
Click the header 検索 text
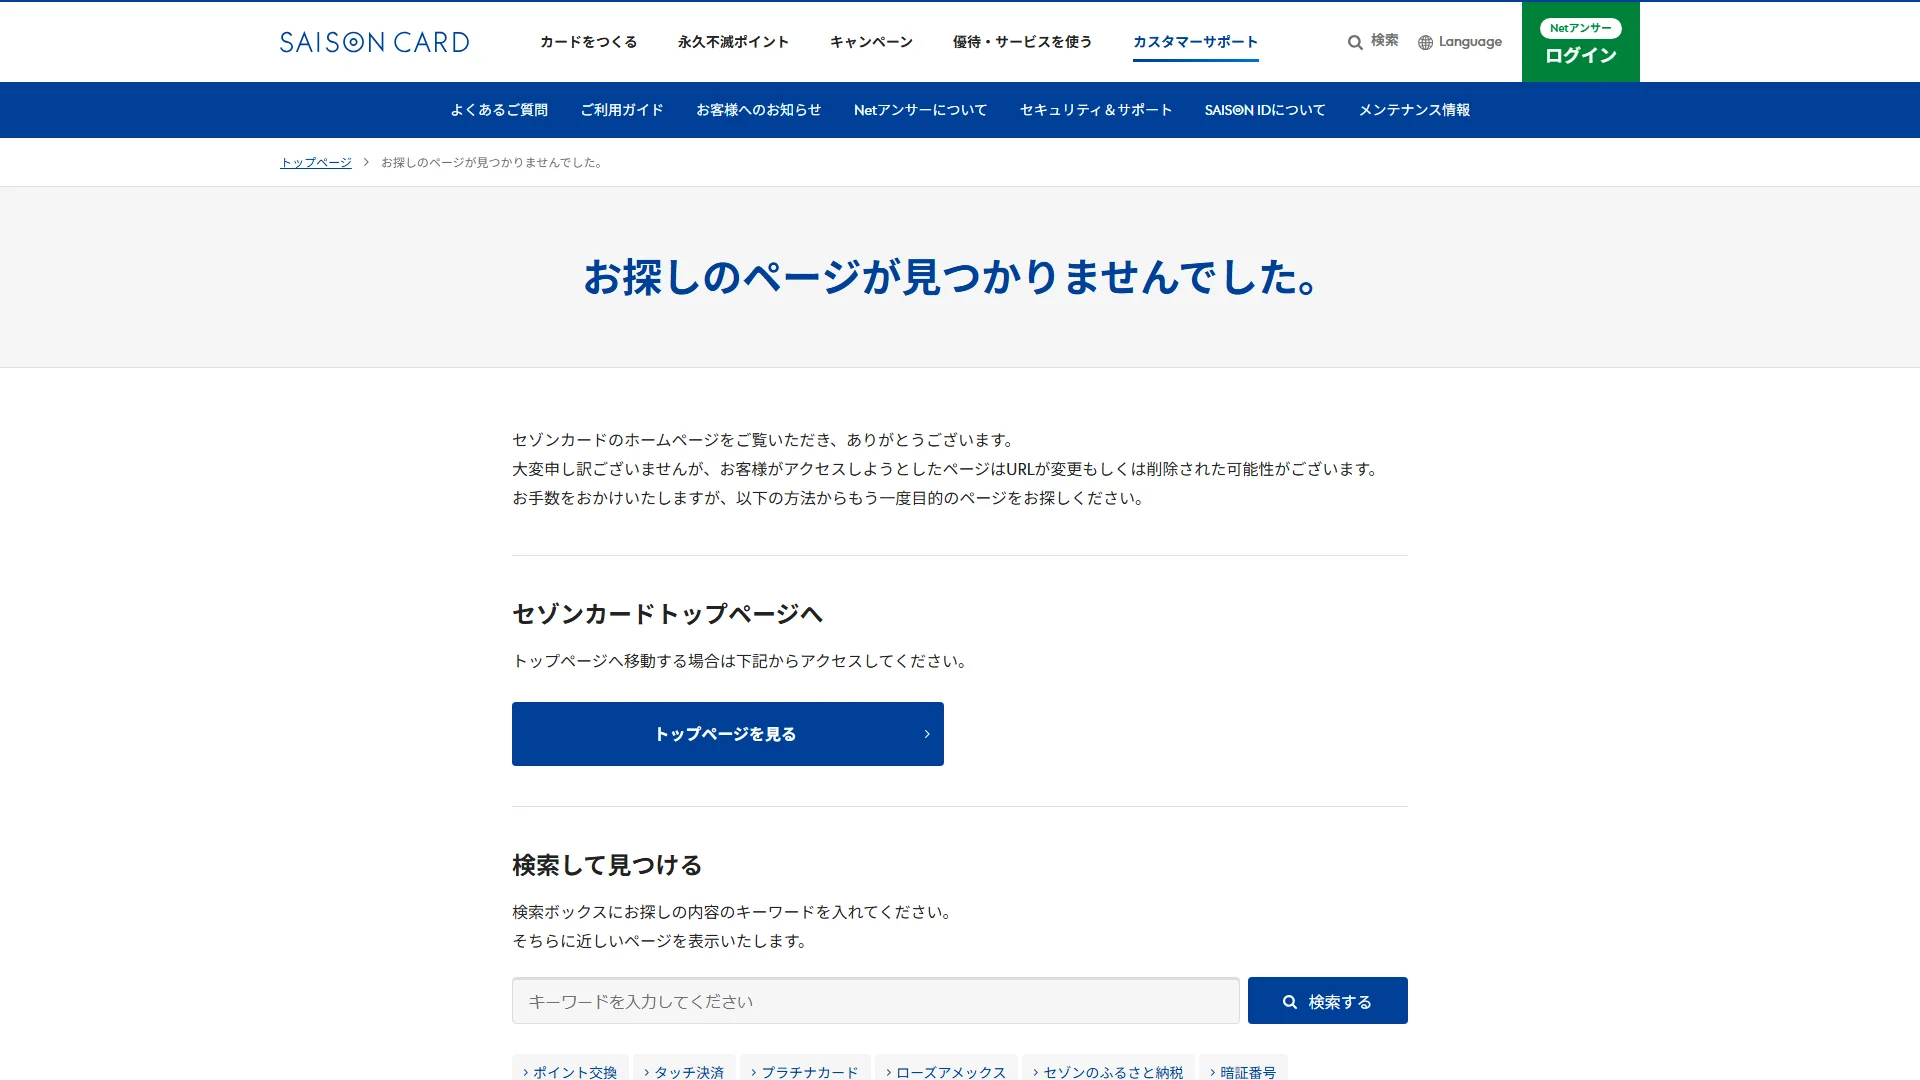[x=1385, y=41]
